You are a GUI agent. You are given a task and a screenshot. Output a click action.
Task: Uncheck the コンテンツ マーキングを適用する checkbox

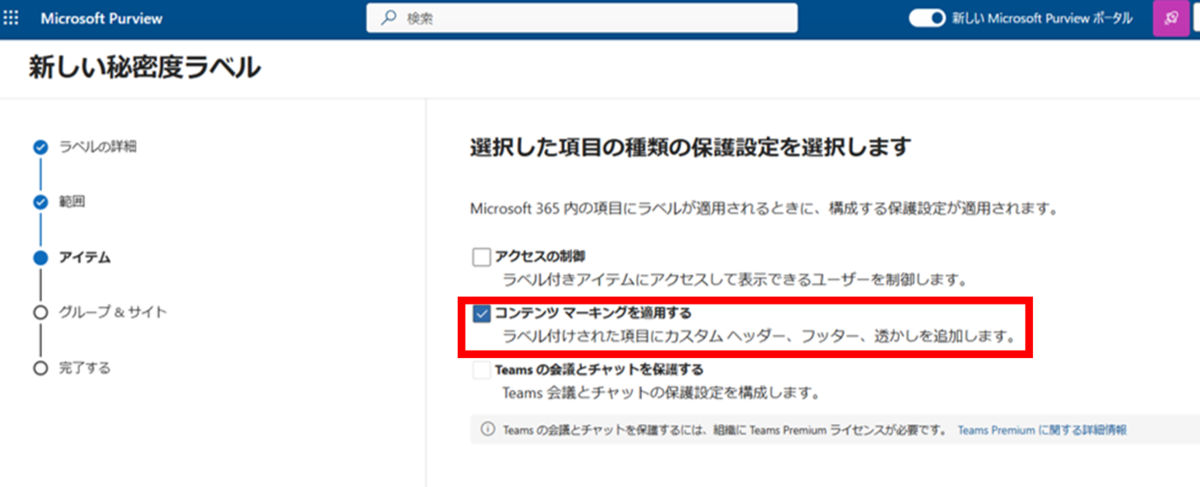pyautogui.click(x=482, y=314)
